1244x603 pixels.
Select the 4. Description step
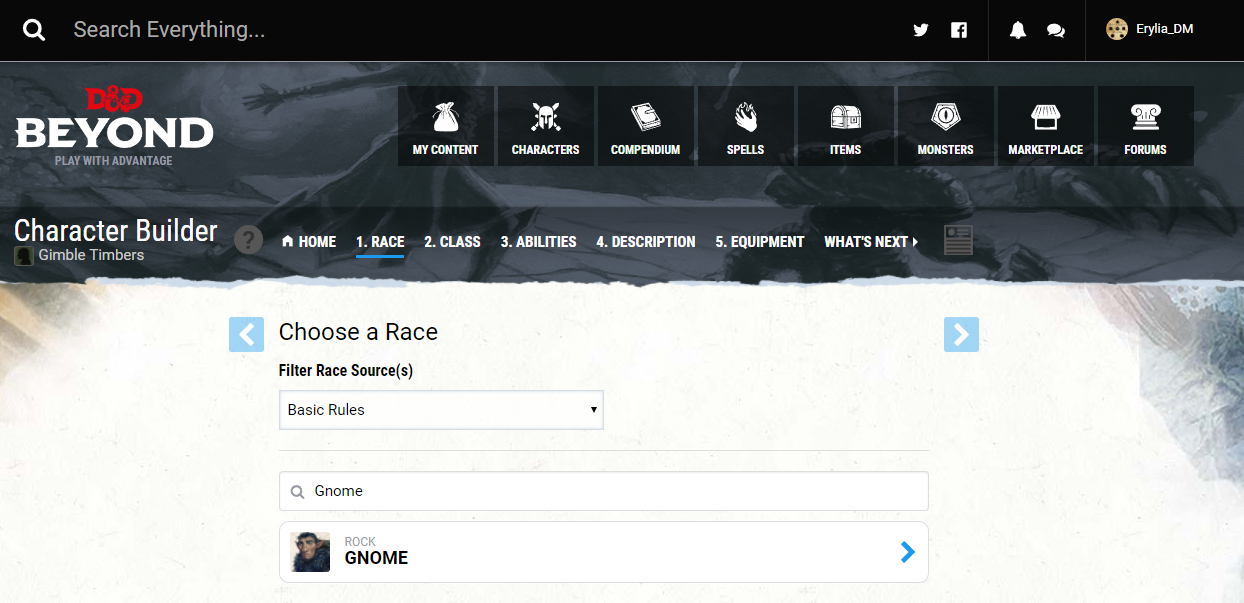(x=646, y=242)
